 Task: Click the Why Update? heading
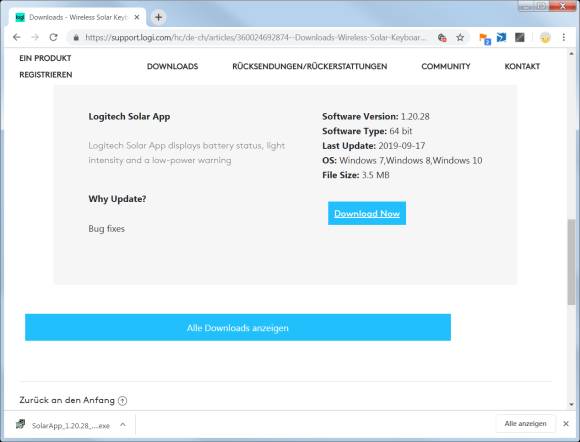(x=117, y=199)
